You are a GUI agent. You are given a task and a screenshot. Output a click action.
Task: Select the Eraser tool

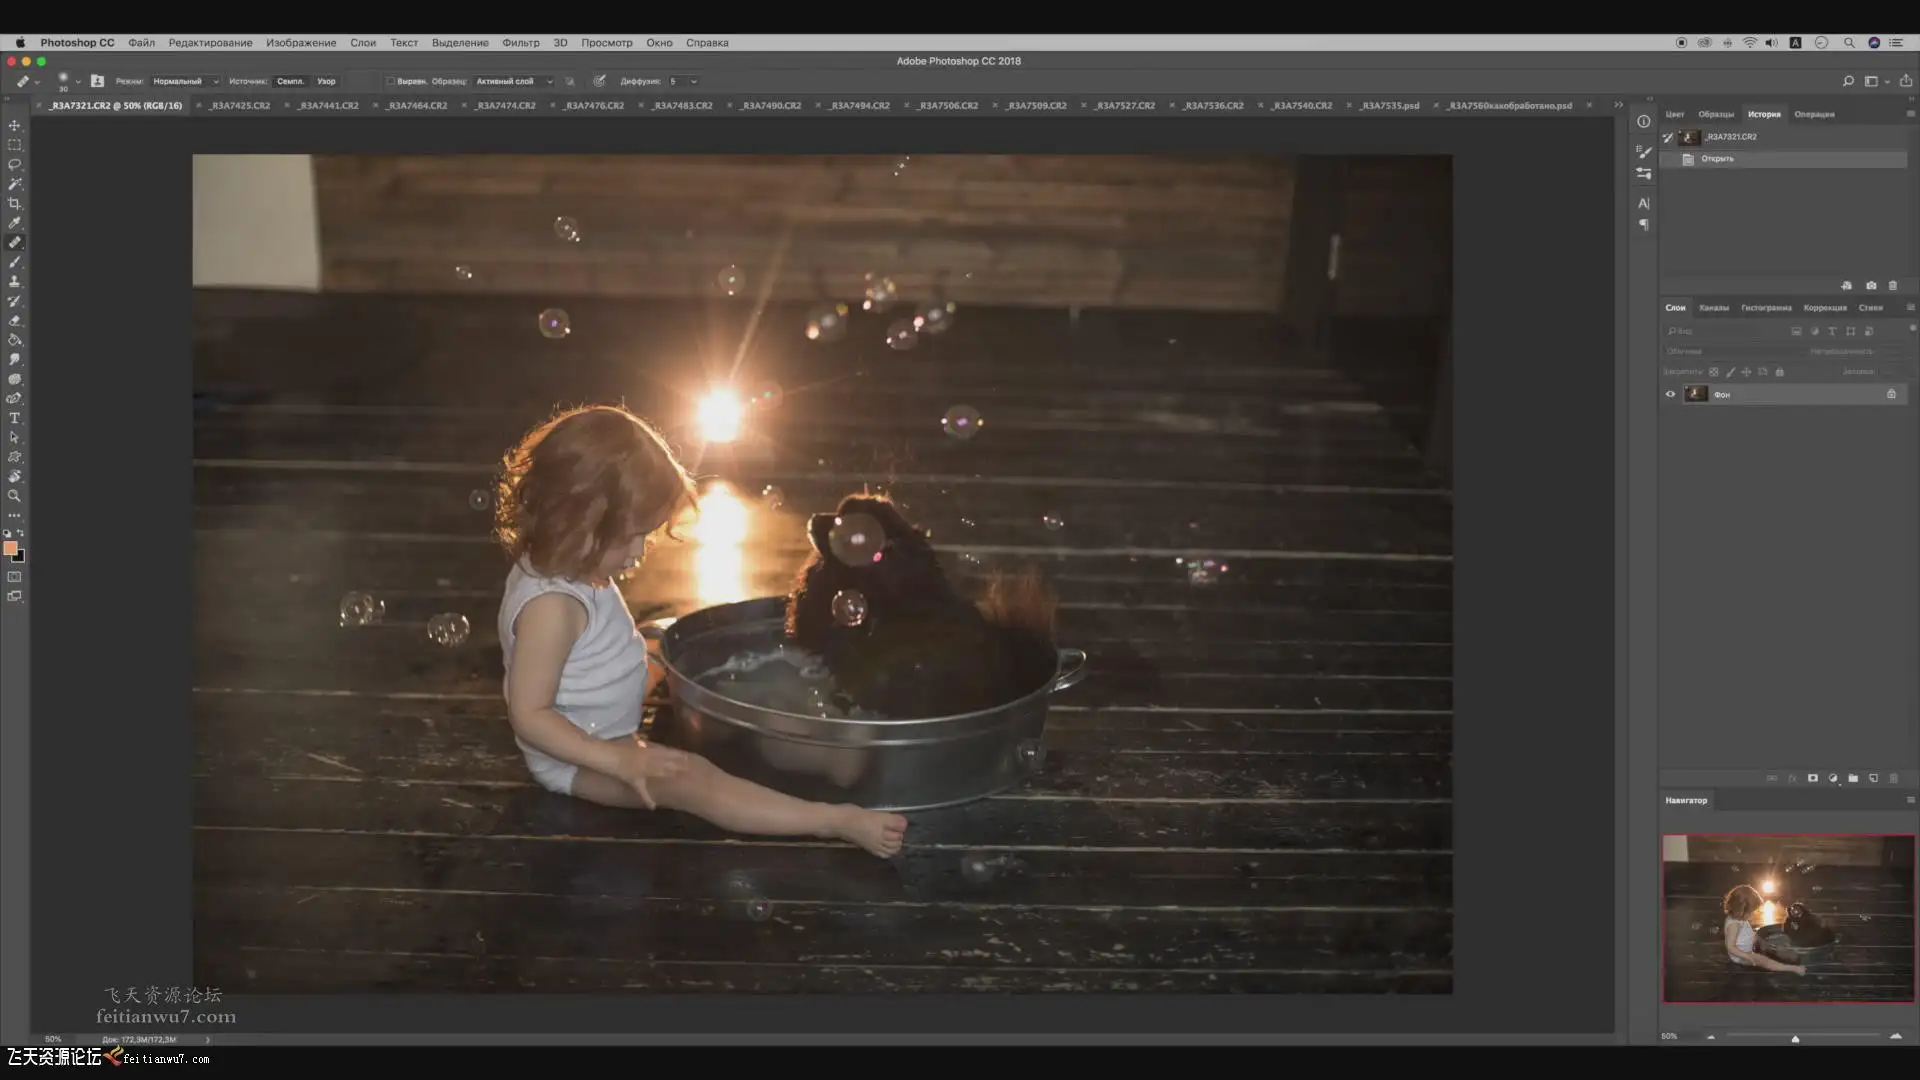14,320
